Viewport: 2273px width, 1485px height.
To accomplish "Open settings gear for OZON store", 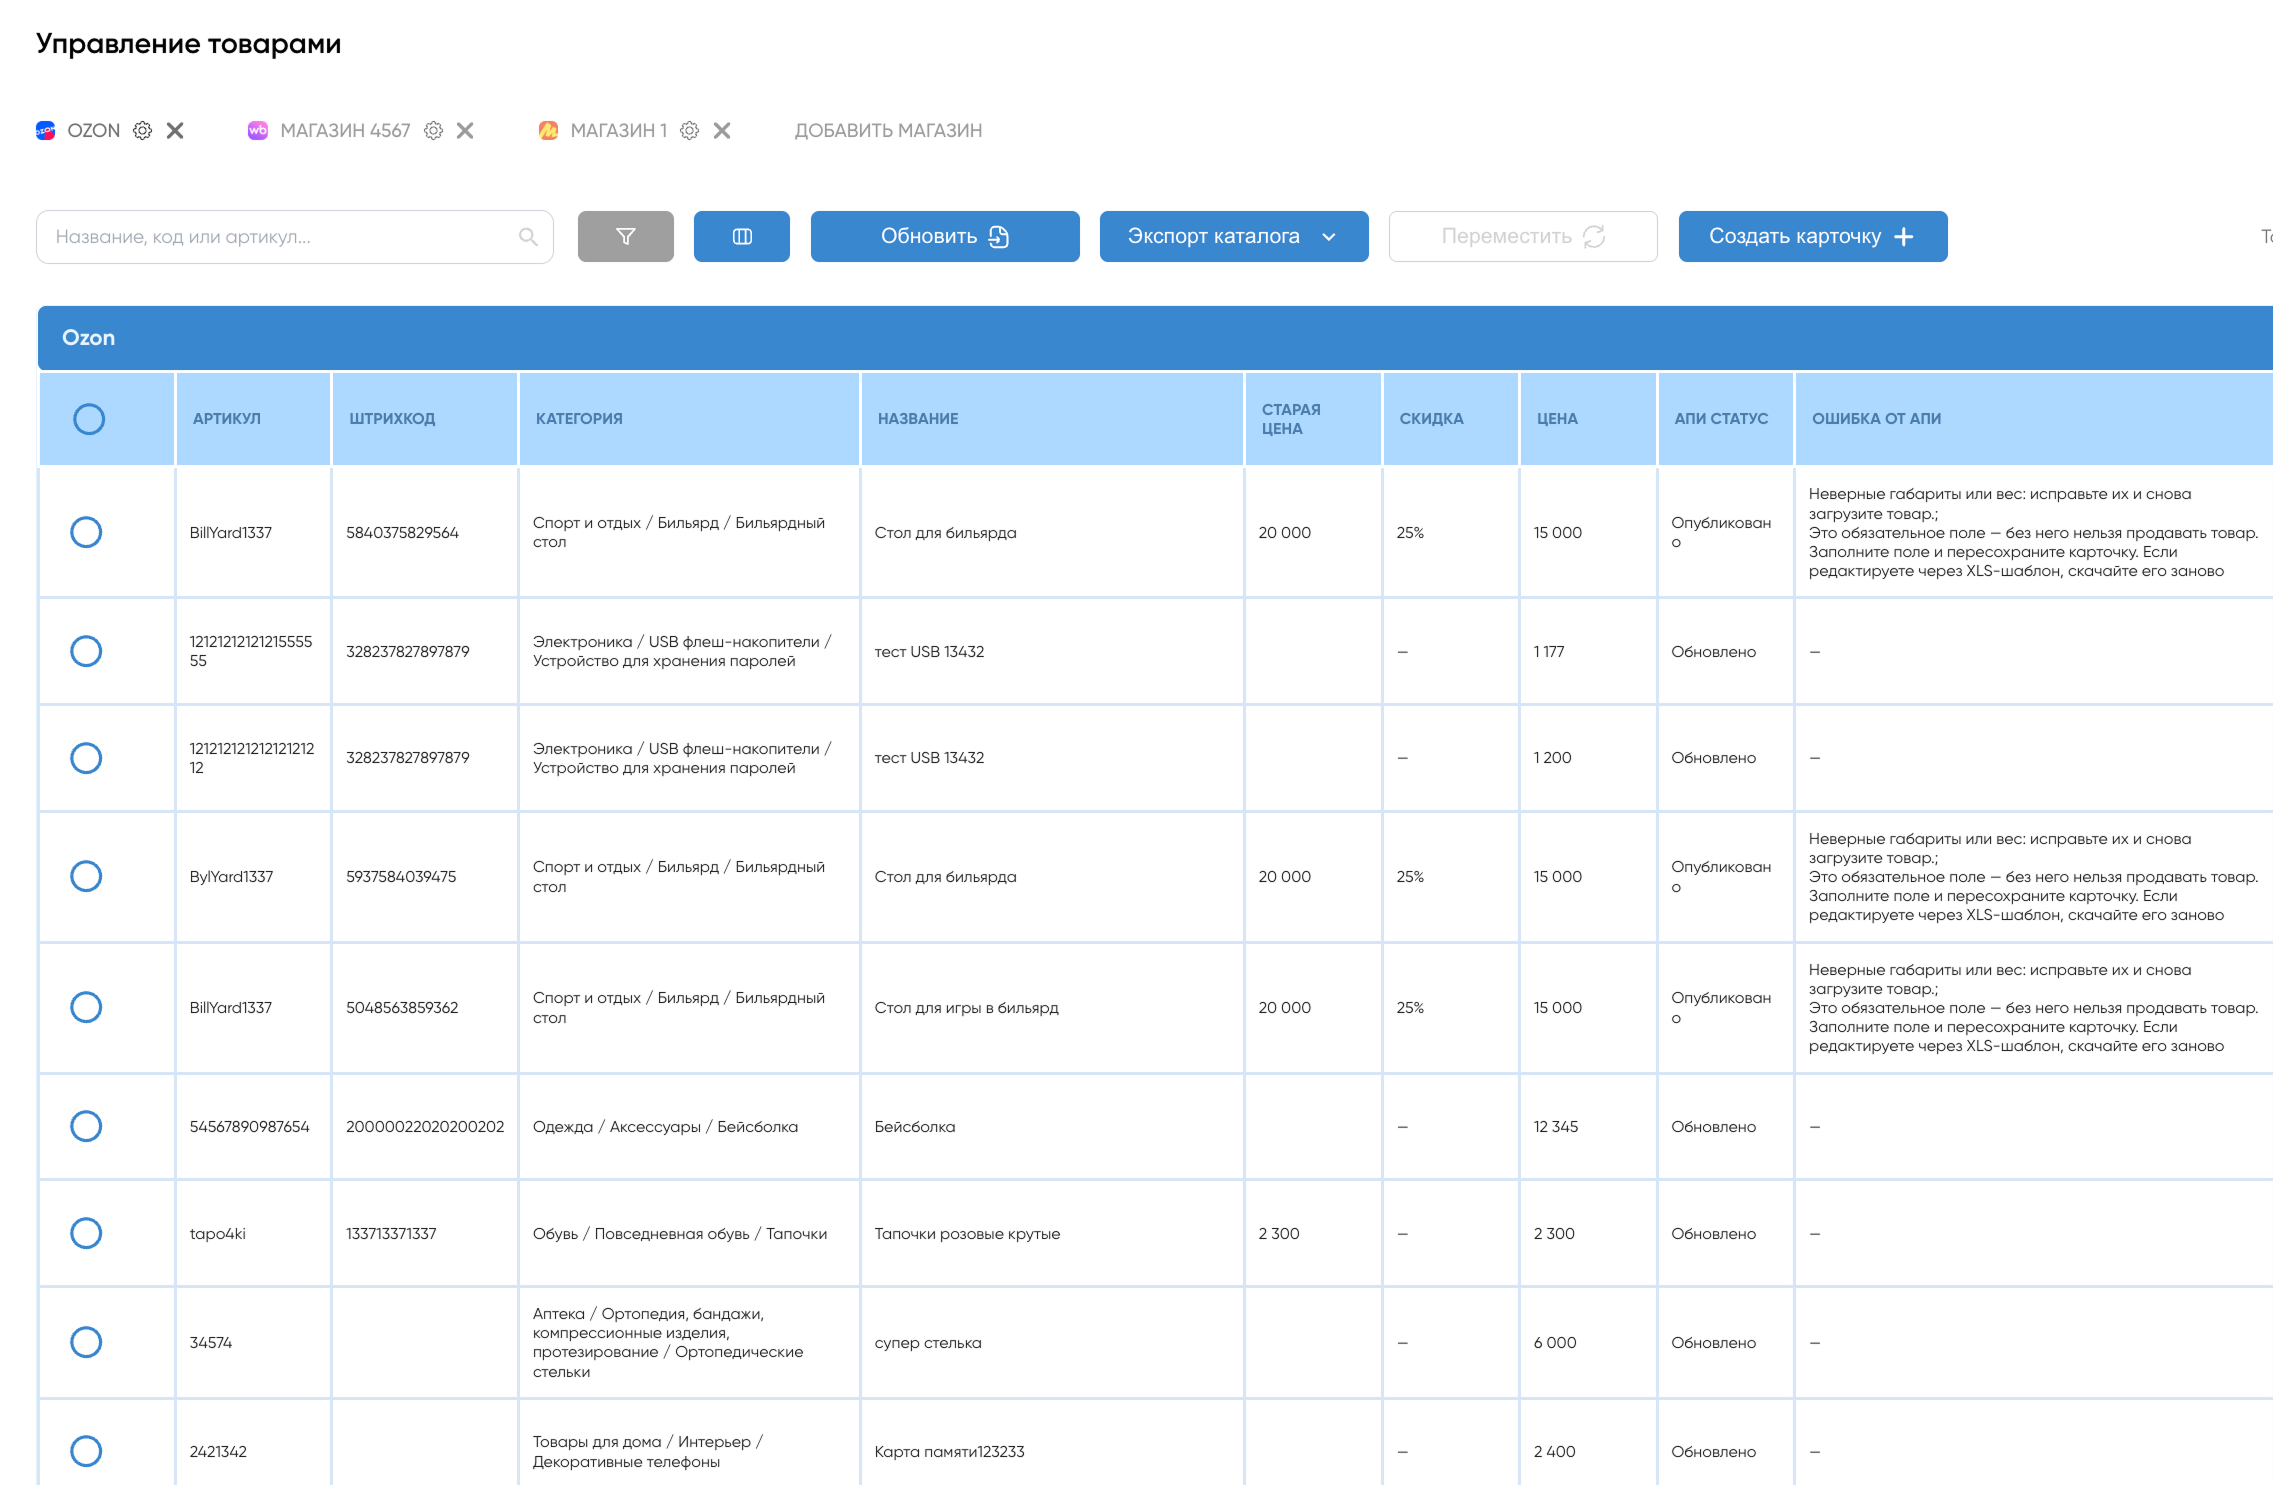I will (143, 131).
